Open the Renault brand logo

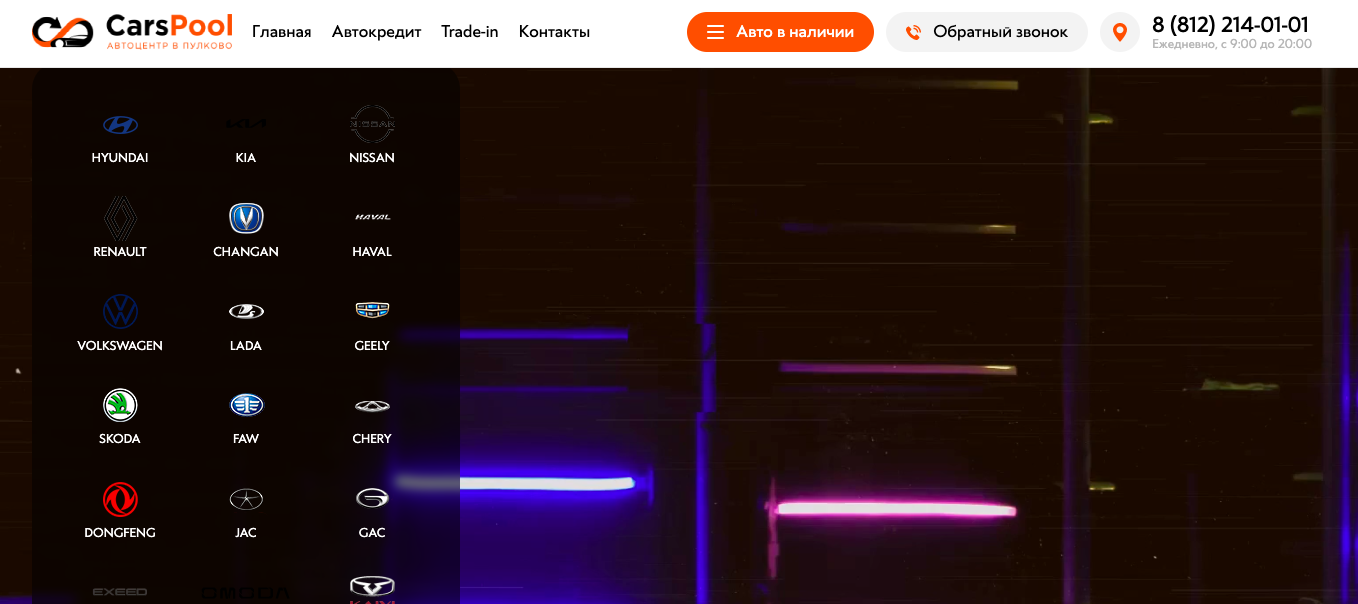click(x=120, y=217)
